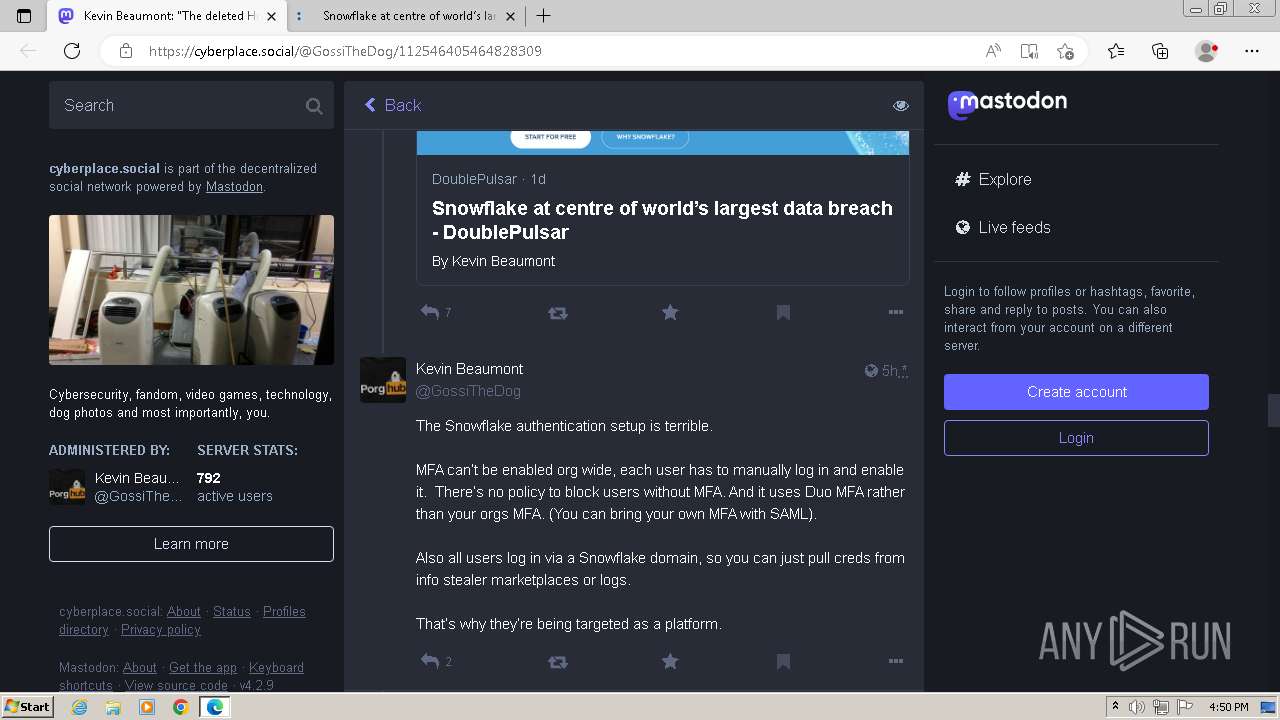The width and height of the screenshot is (1280, 720).
Task: Open the Keyboard shortcuts link
Action: [181, 677]
